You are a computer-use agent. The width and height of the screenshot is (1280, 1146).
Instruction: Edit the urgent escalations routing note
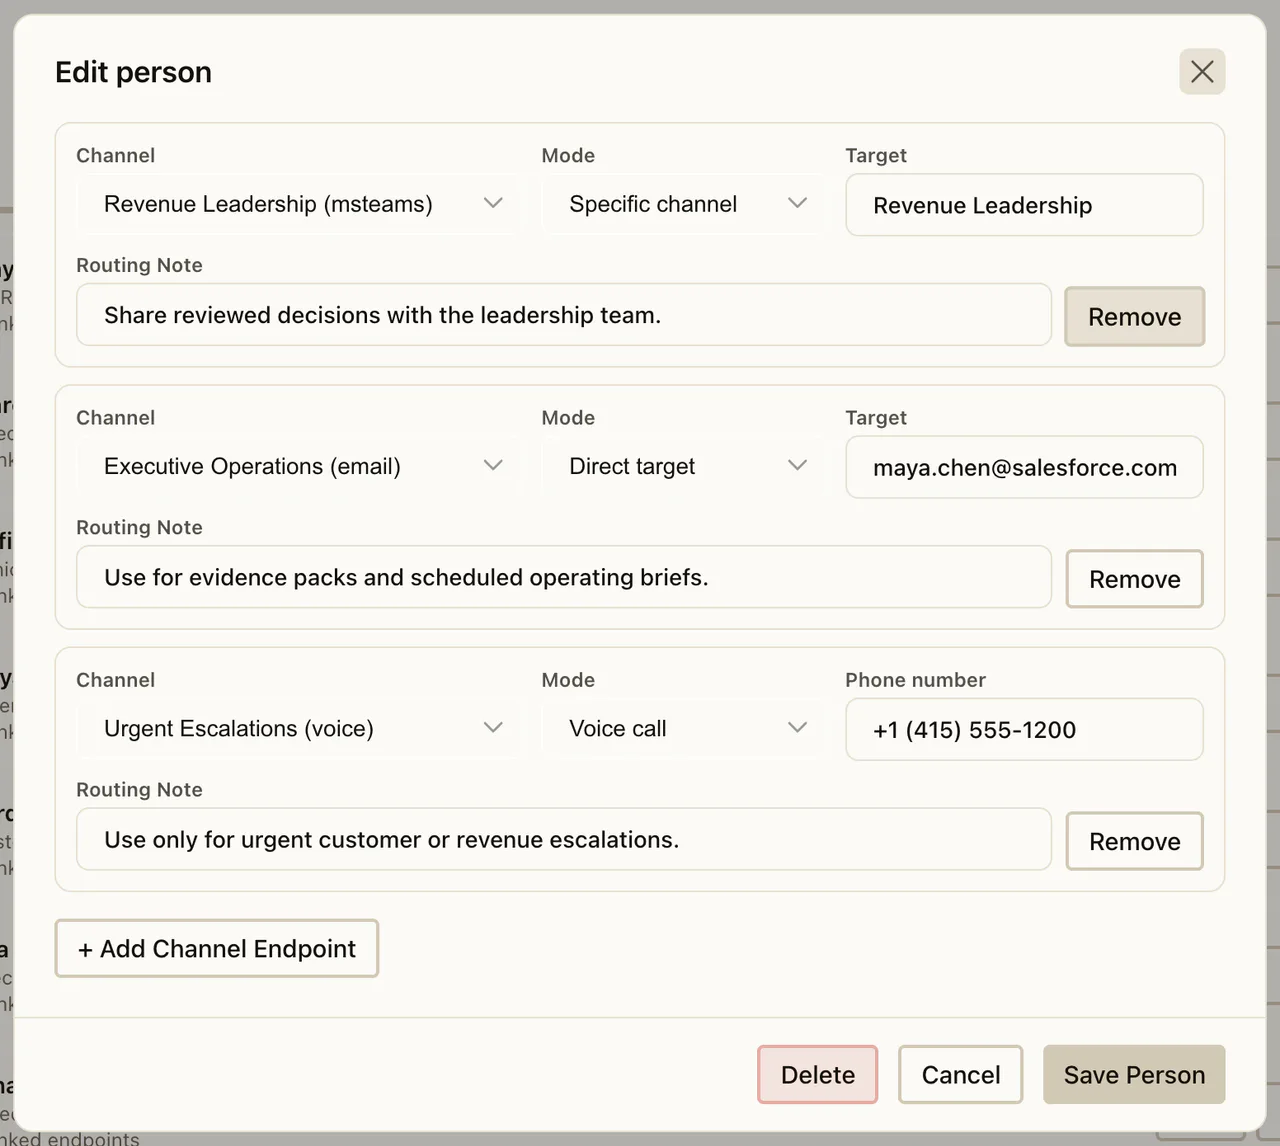(x=563, y=839)
